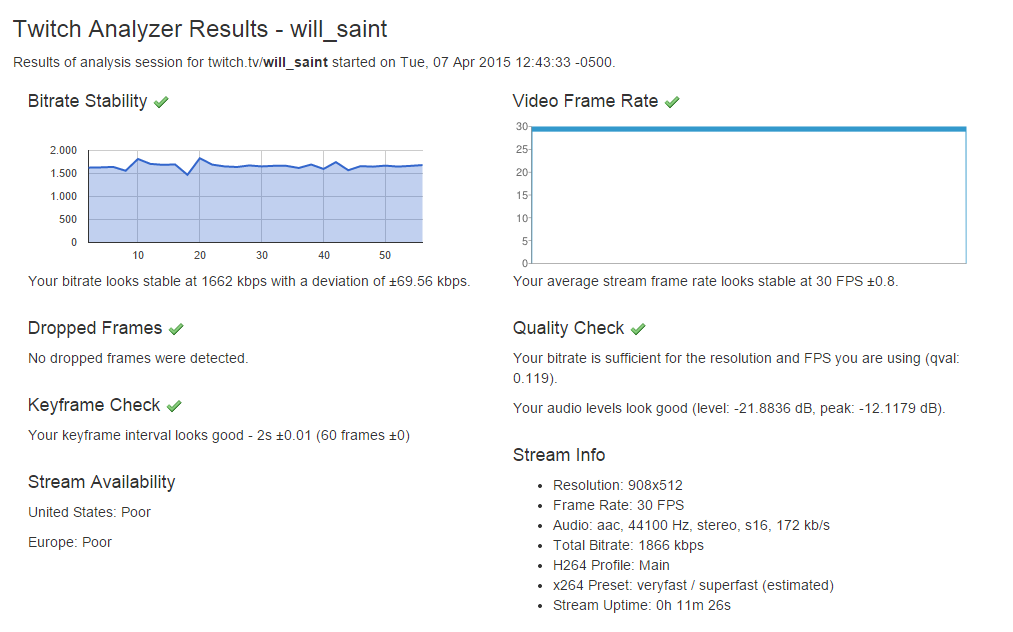
Task: Click the H264 Profile: Main entry
Action: [611, 565]
